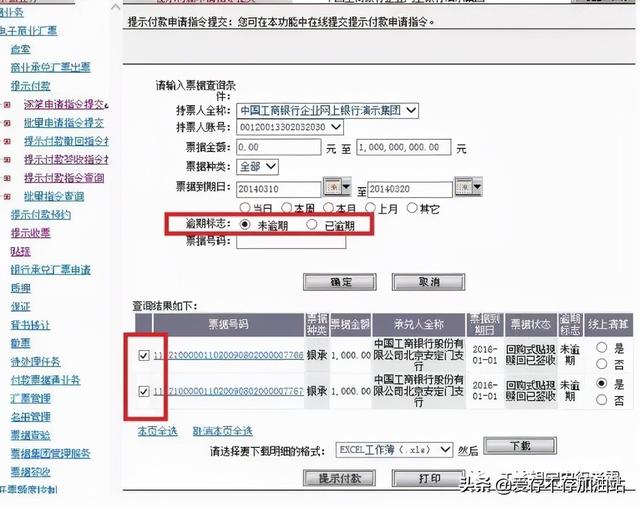Untick the checkbox for bill ending 7767
The height and width of the screenshot is (508, 640).
(143, 391)
